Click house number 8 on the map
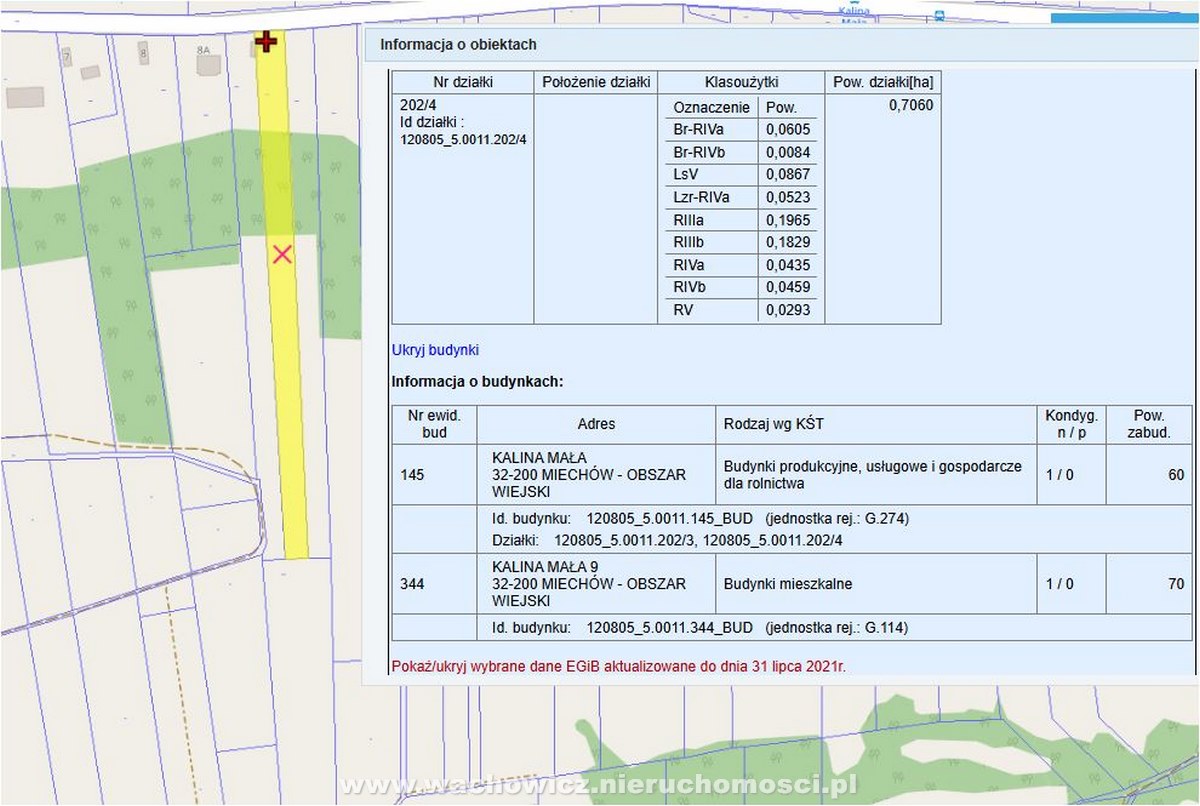The height and width of the screenshot is (806, 1200). pos(144,51)
